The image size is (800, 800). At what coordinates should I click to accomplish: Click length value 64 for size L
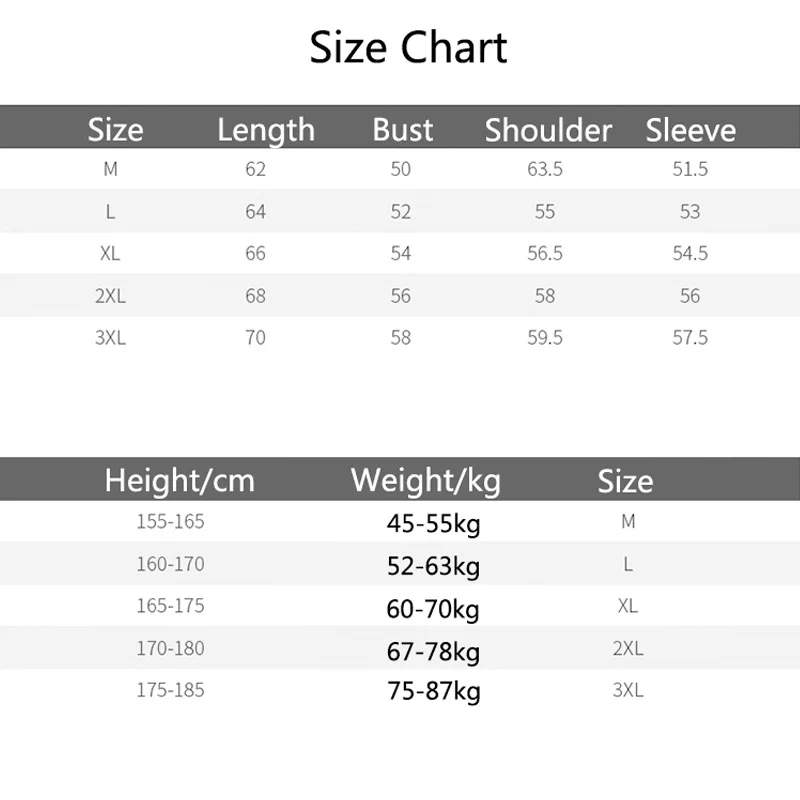(255, 212)
